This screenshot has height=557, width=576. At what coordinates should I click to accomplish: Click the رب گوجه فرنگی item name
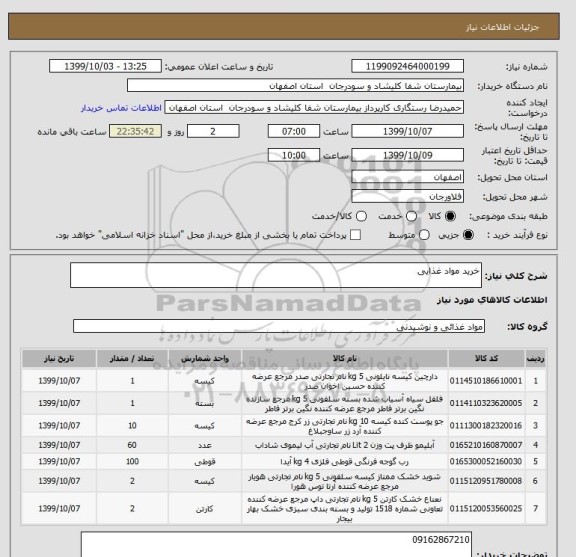coord(345,461)
